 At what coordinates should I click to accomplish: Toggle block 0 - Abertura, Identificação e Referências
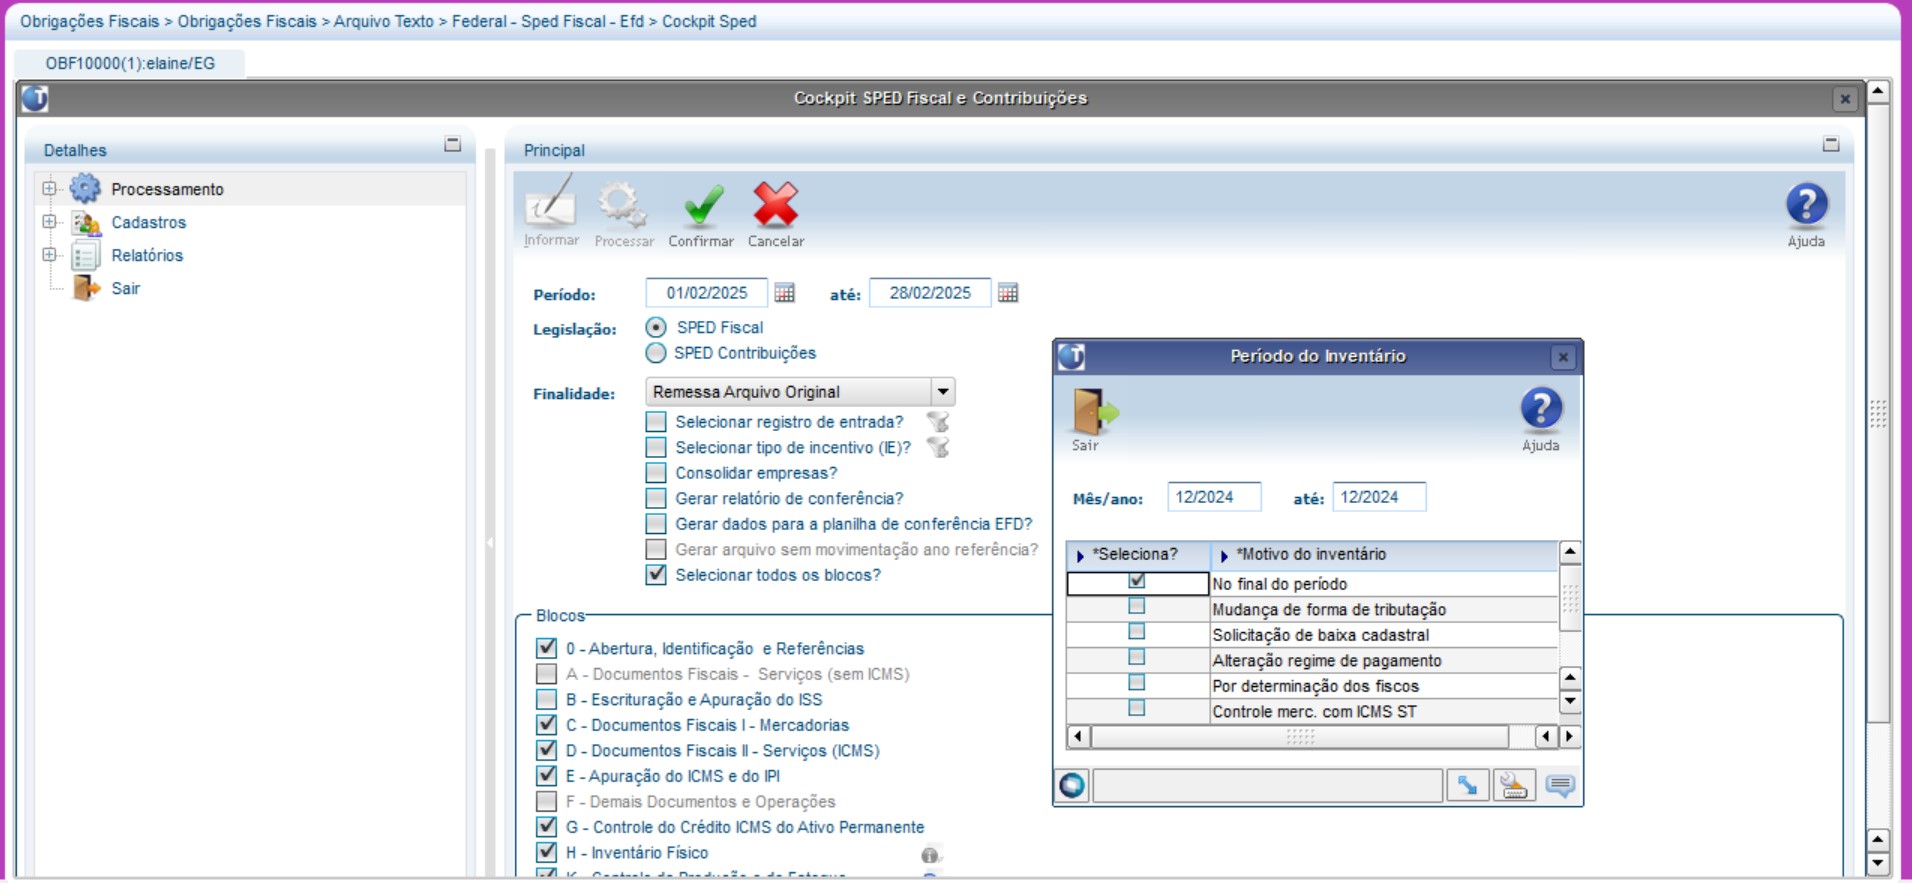(546, 648)
